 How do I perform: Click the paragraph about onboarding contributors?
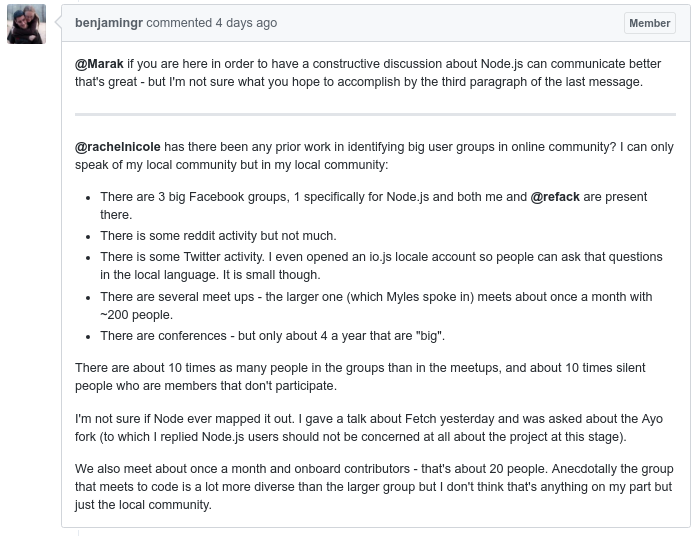point(374,487)
